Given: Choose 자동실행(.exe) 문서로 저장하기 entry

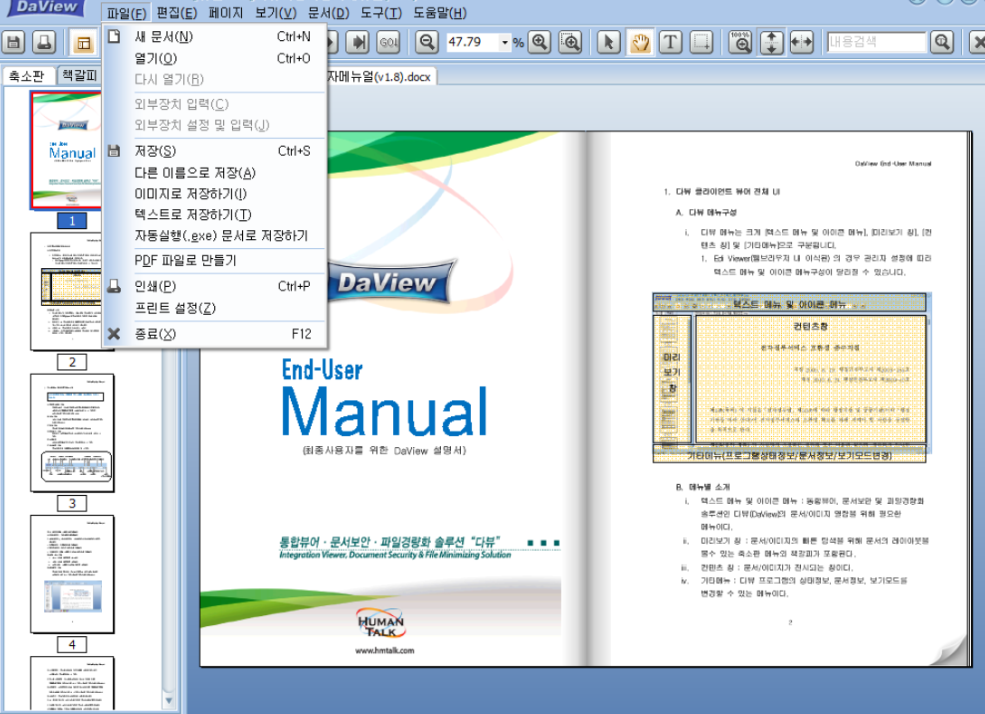Looking at the screenshot, I should [x=214, y=236].
